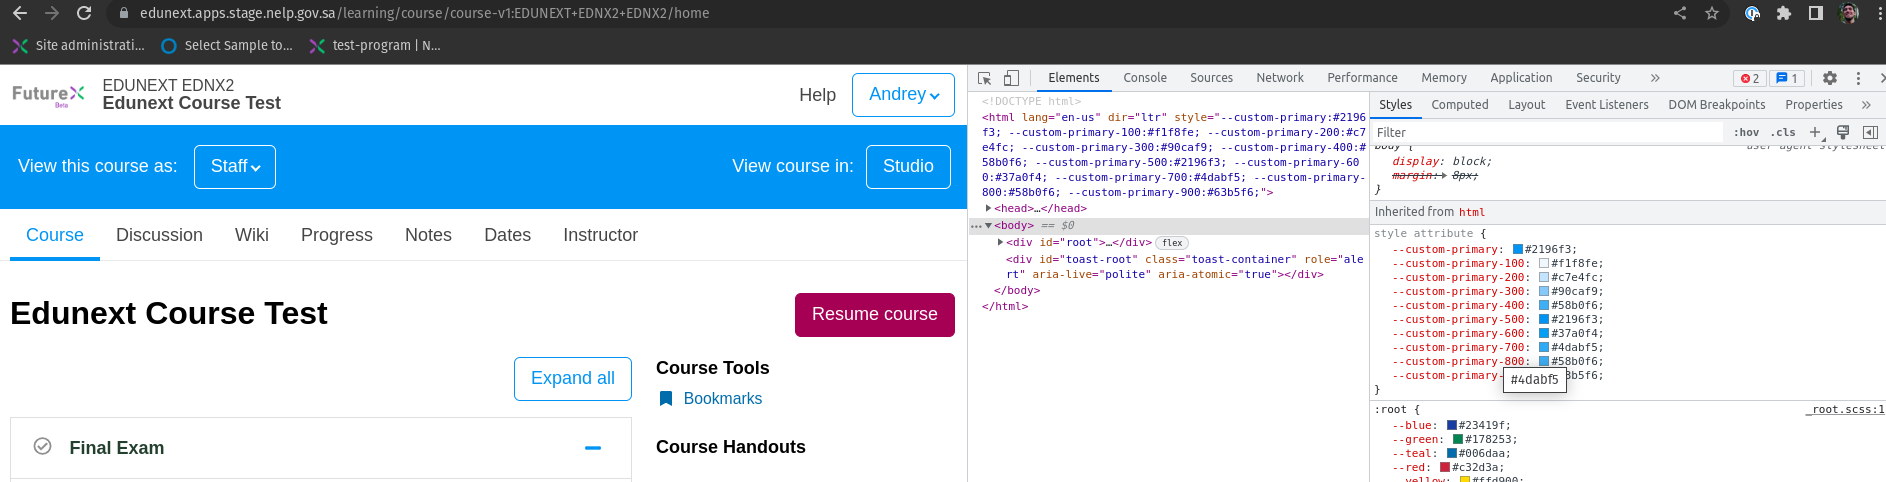Toggle the device toolbar icon

[x=1012, y=78]
